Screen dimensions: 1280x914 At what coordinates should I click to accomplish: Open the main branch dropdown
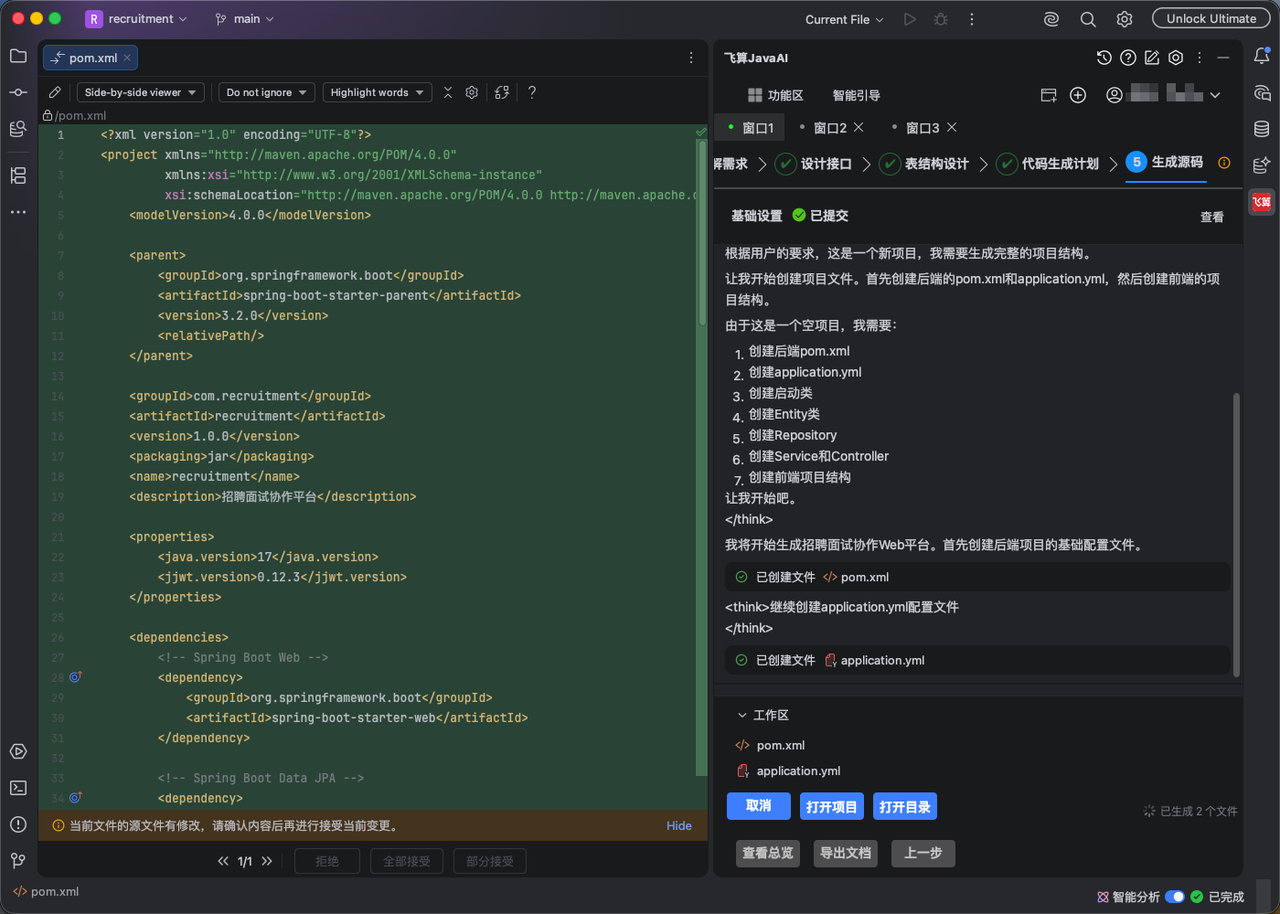[245, 19]
